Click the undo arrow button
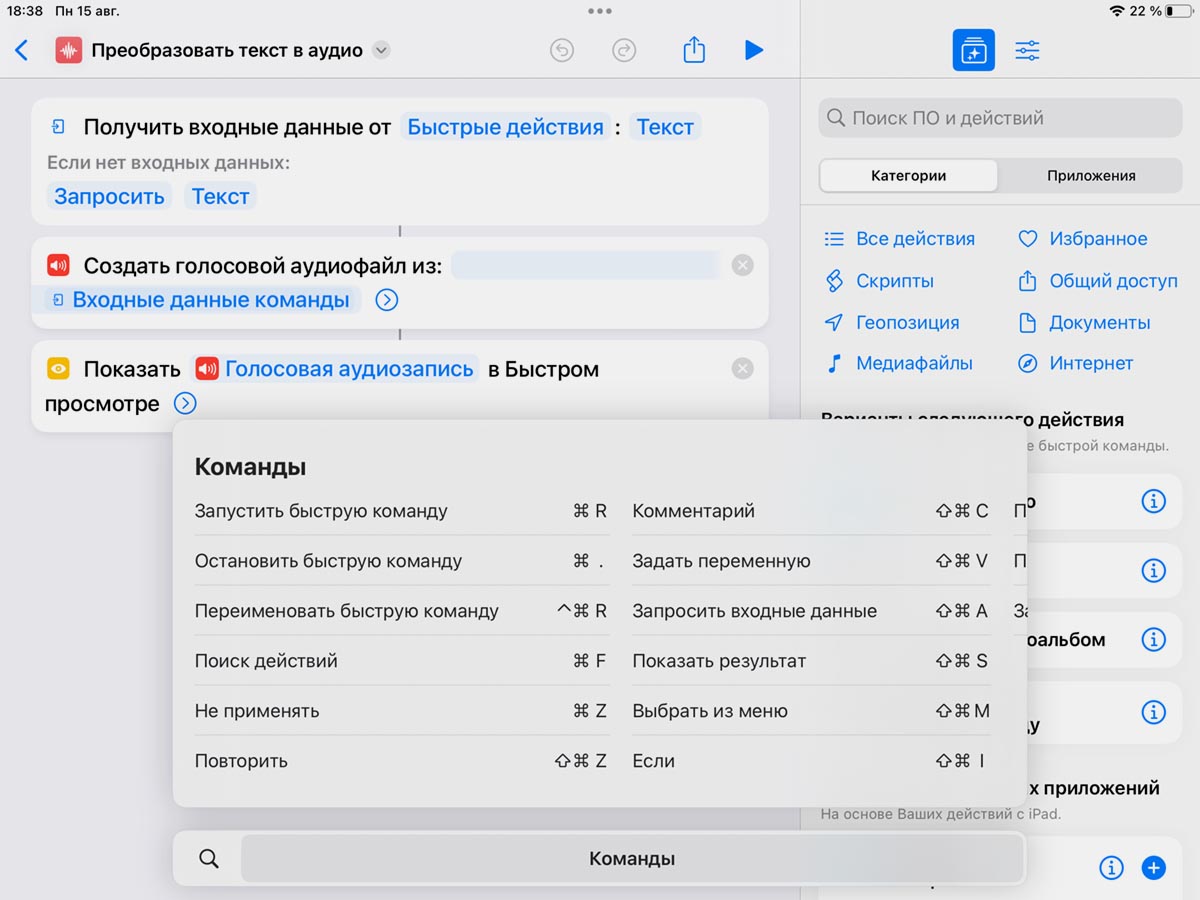1200x900 pixels. pyautogui.click(x=562, y=50)
